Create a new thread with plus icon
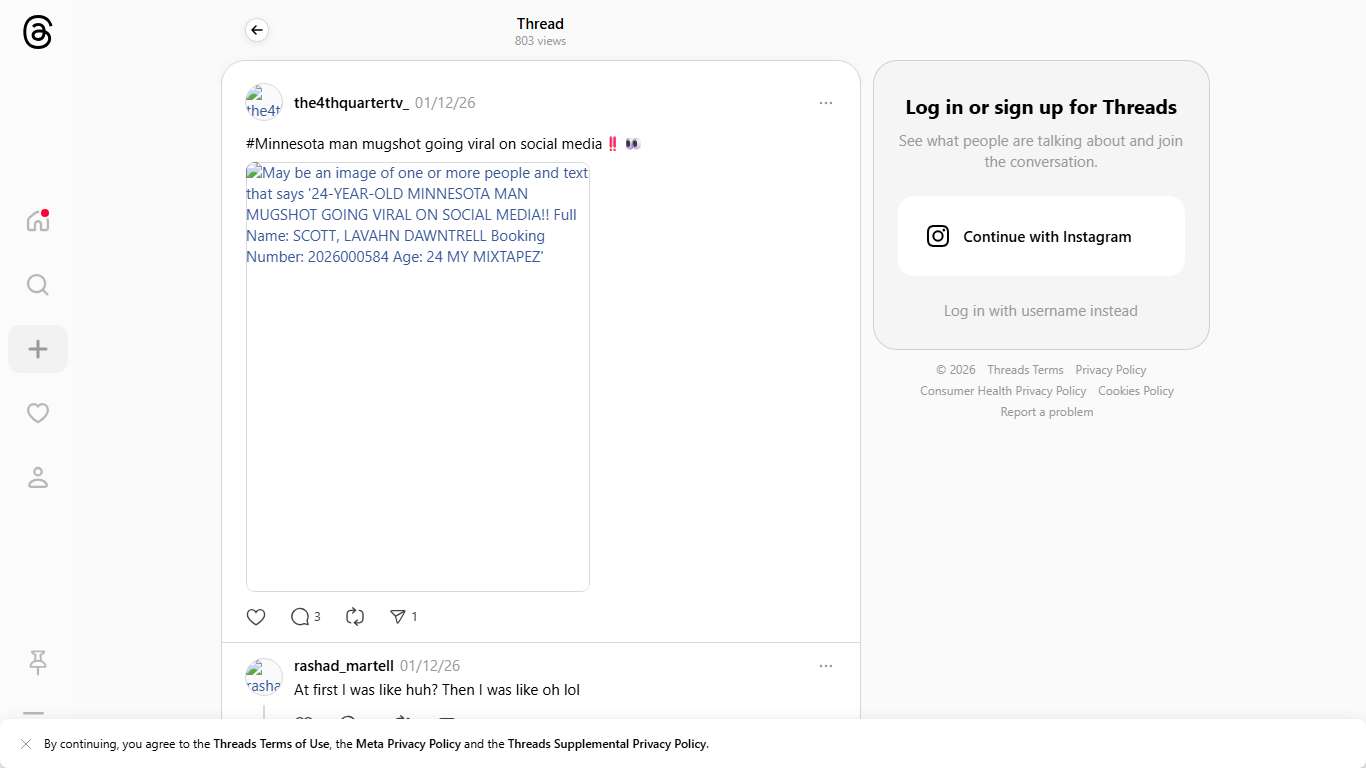The width and height of the screenshot is (1366, 768). (x=37, y=349)
